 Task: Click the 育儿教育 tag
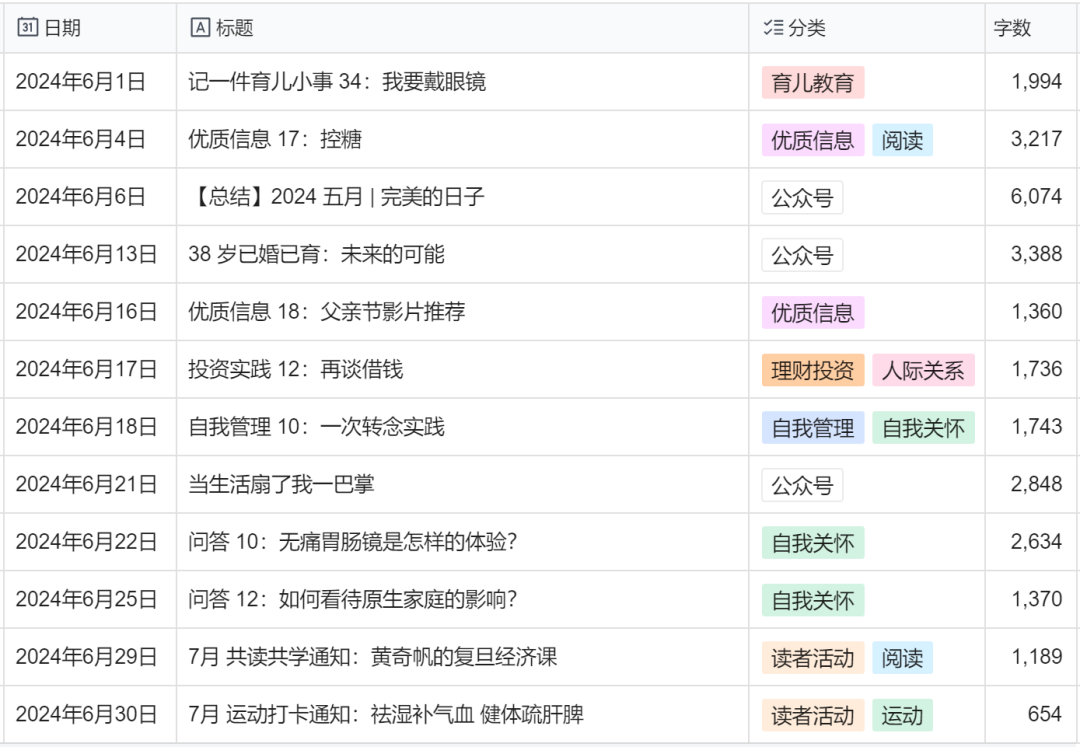click(813, 83)
